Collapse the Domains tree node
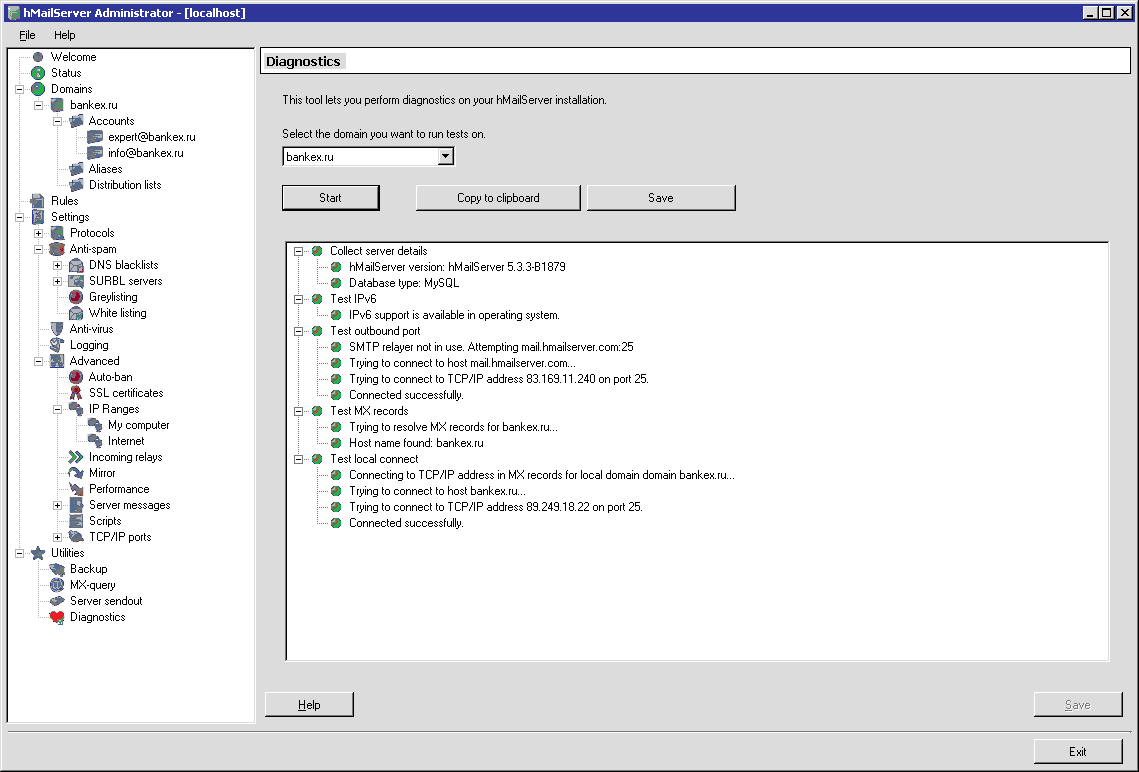Viewport: 1139px width, 772px height. pyautogui.click(x=20, y=89)
